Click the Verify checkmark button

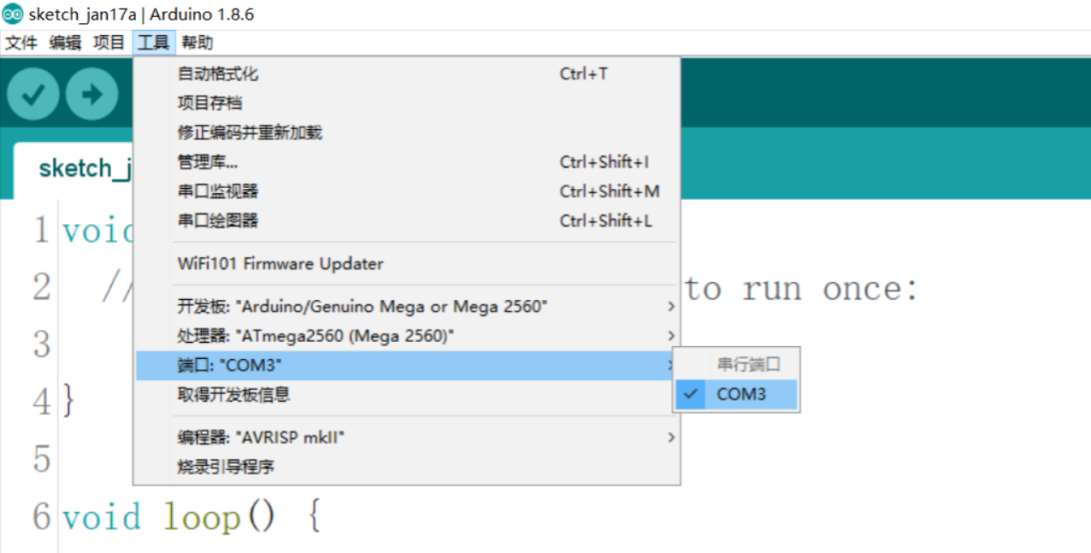point(33,94)
